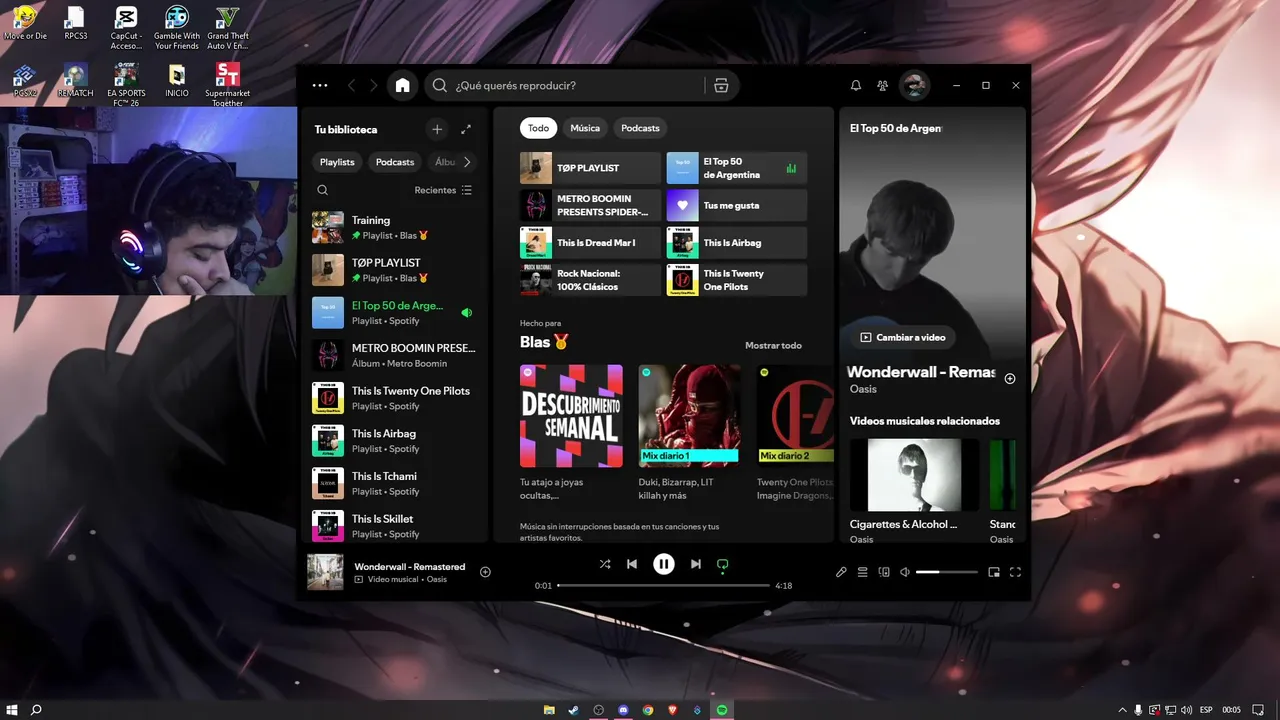Open the Friend Activity icon
Image resolution: width=1280 pixels, height=720 pixels.
[x=882, y=86]
